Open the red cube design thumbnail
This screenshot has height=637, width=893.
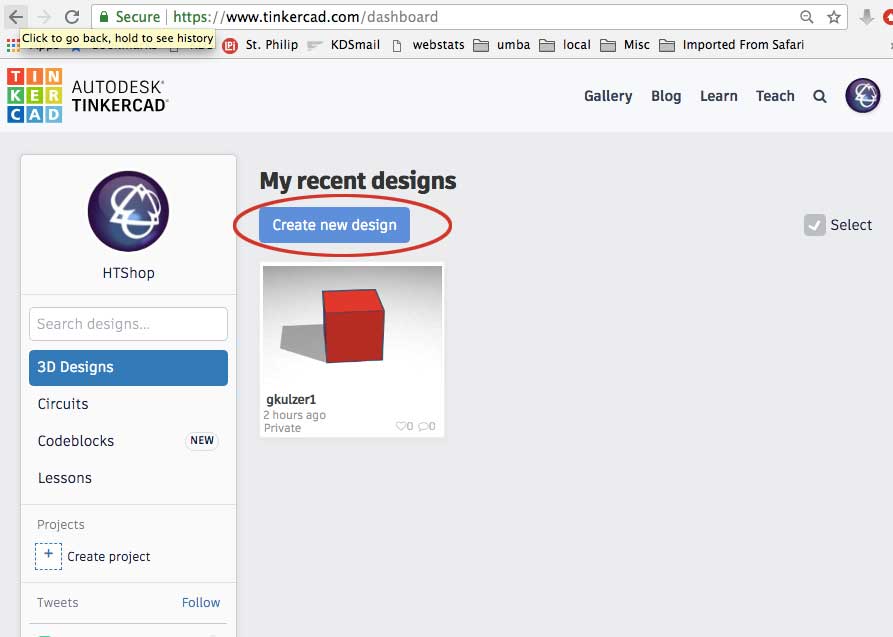coord(352,324)
